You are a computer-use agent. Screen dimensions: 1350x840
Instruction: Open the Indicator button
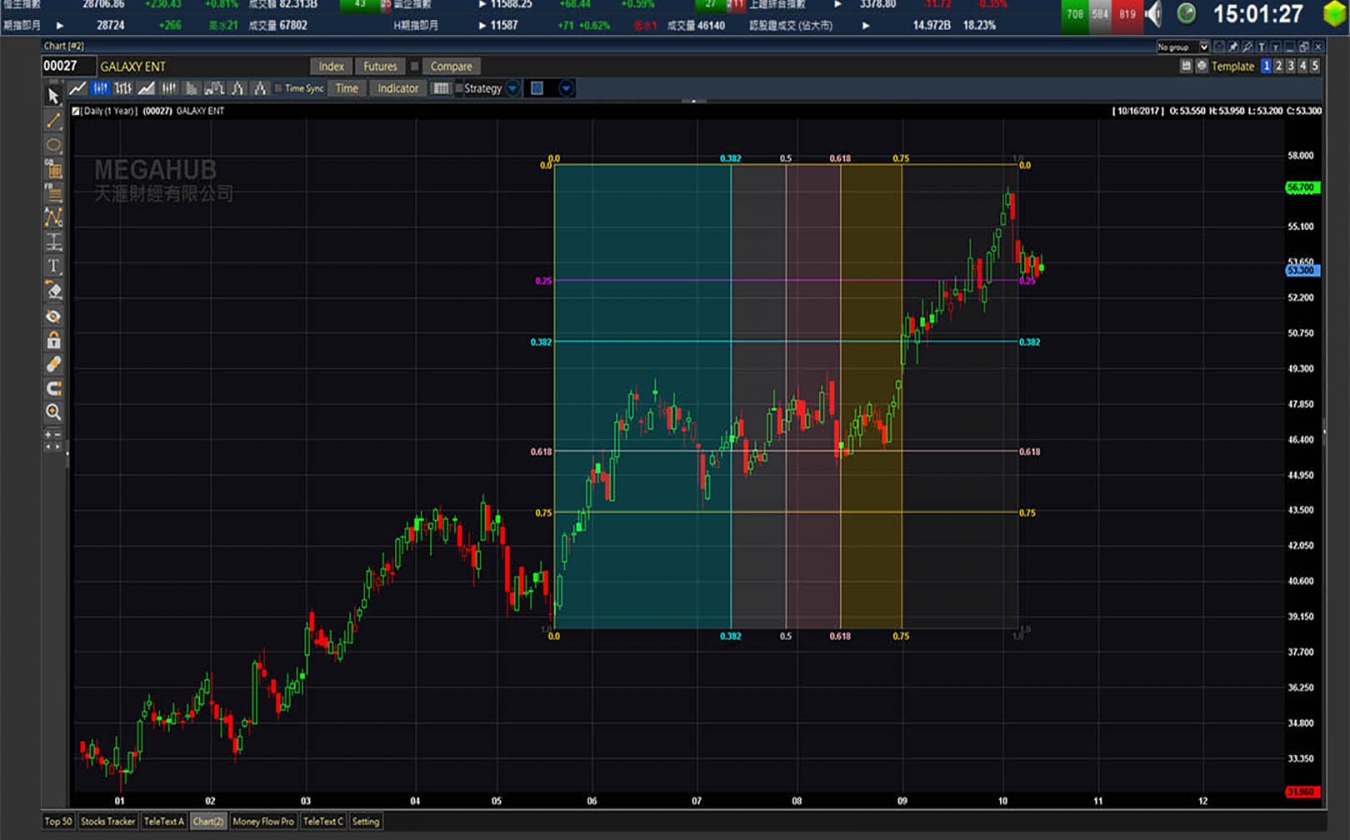click(398, 88)
